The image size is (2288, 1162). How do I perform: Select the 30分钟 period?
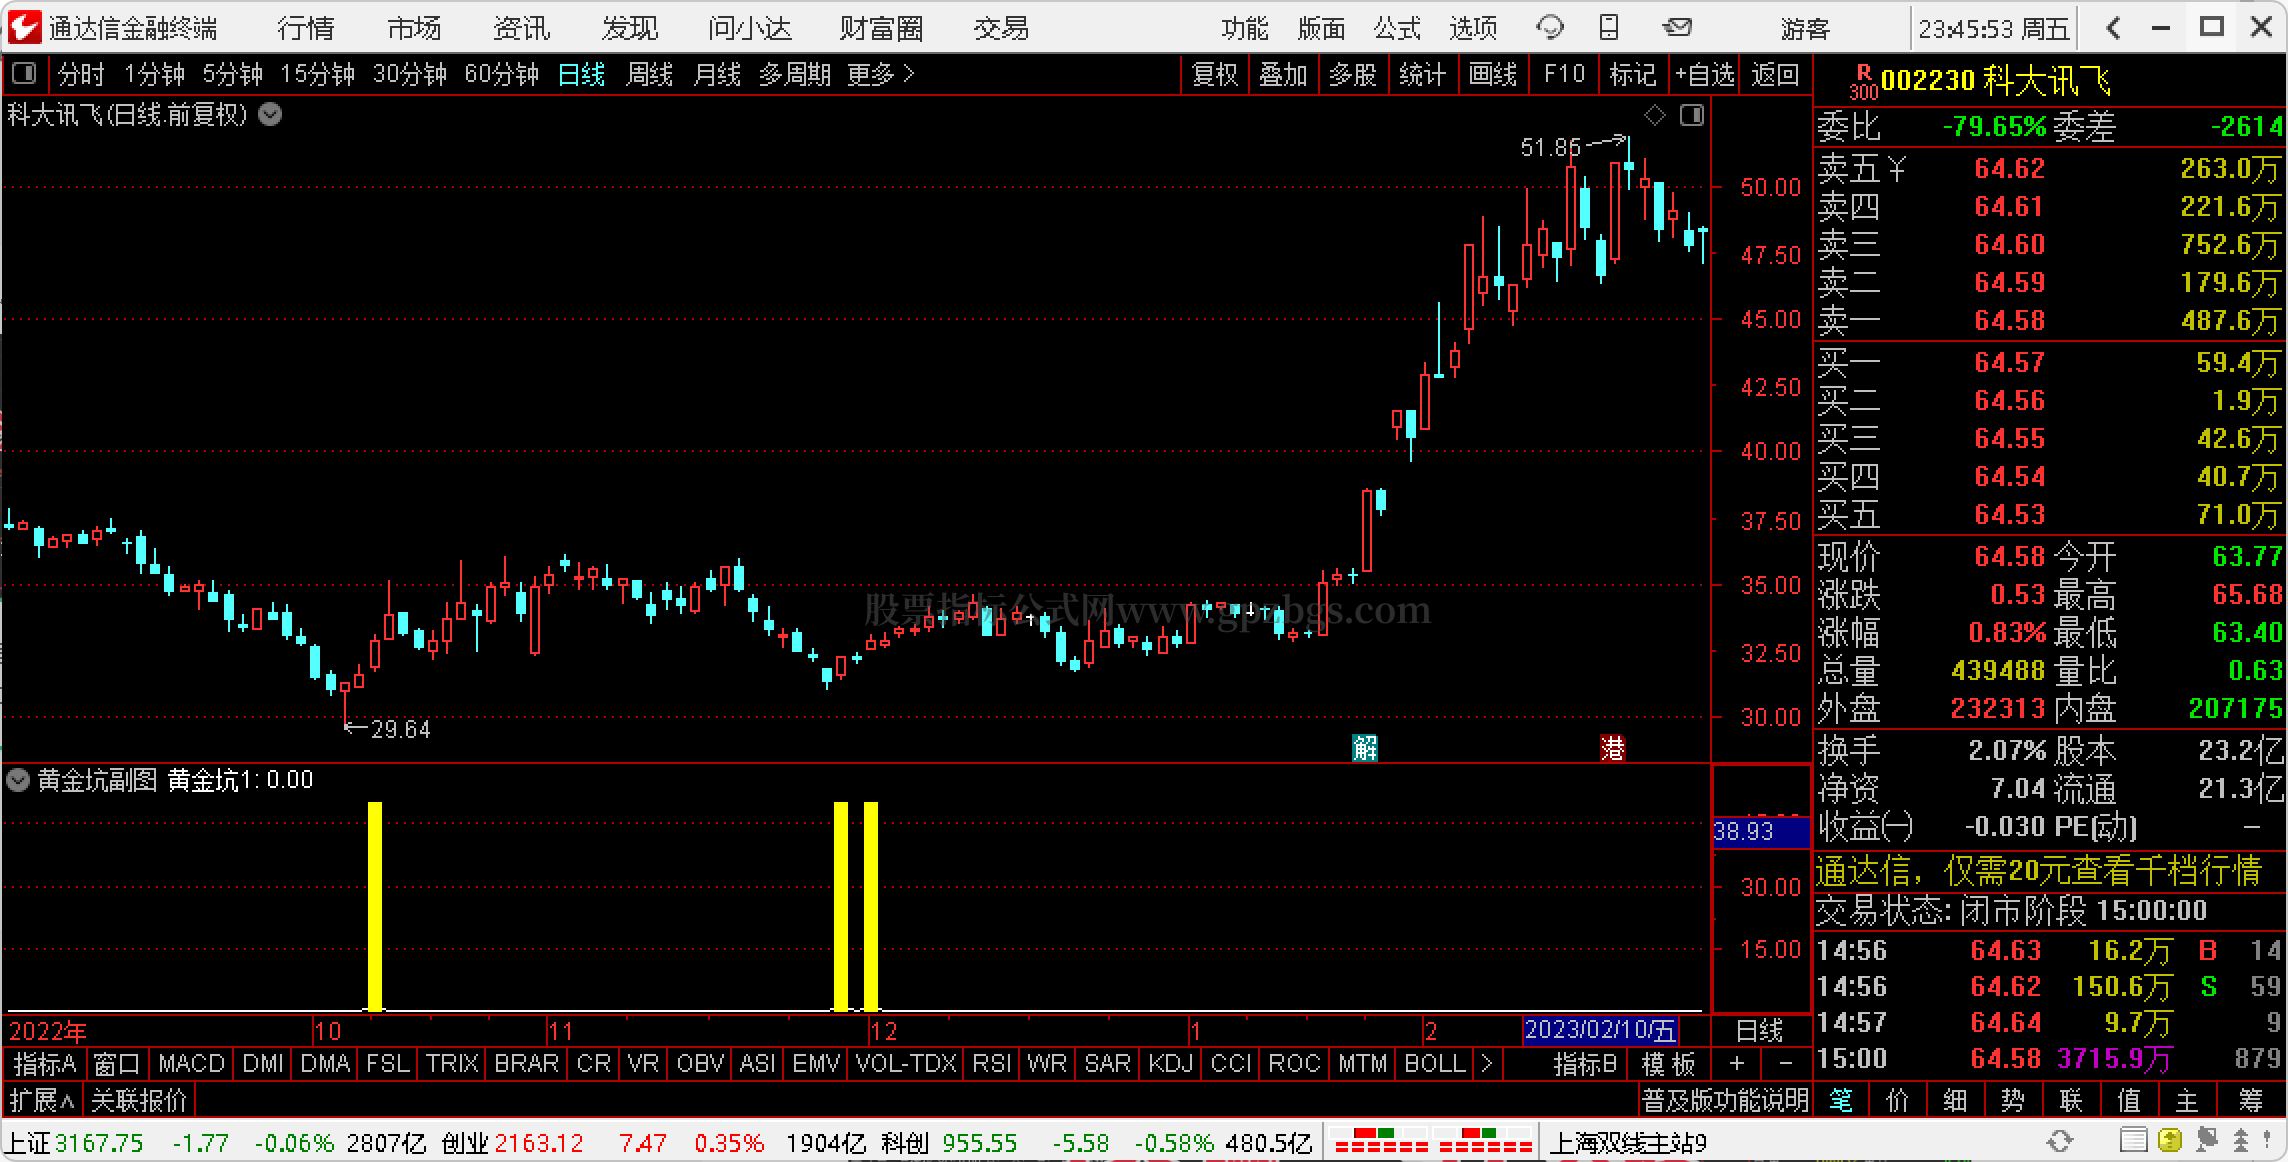tap(409, 74)
